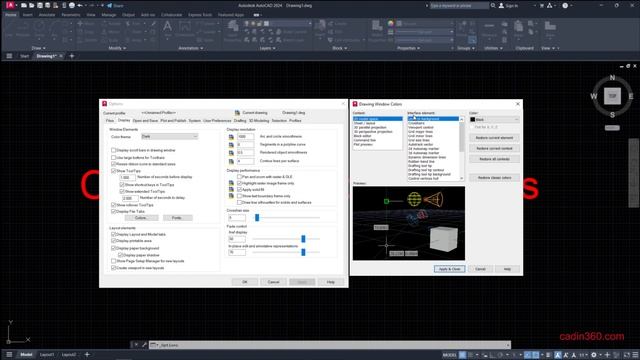Open the file tab hamburger menu beside Start
This screenshot has width=640, height=360.
tap(9, 56)
